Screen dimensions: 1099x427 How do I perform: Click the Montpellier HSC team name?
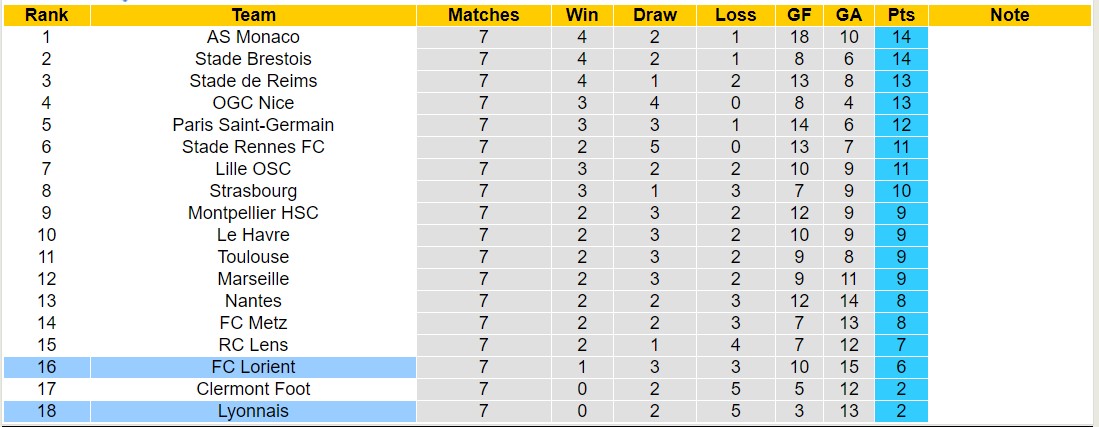[253, 213]
